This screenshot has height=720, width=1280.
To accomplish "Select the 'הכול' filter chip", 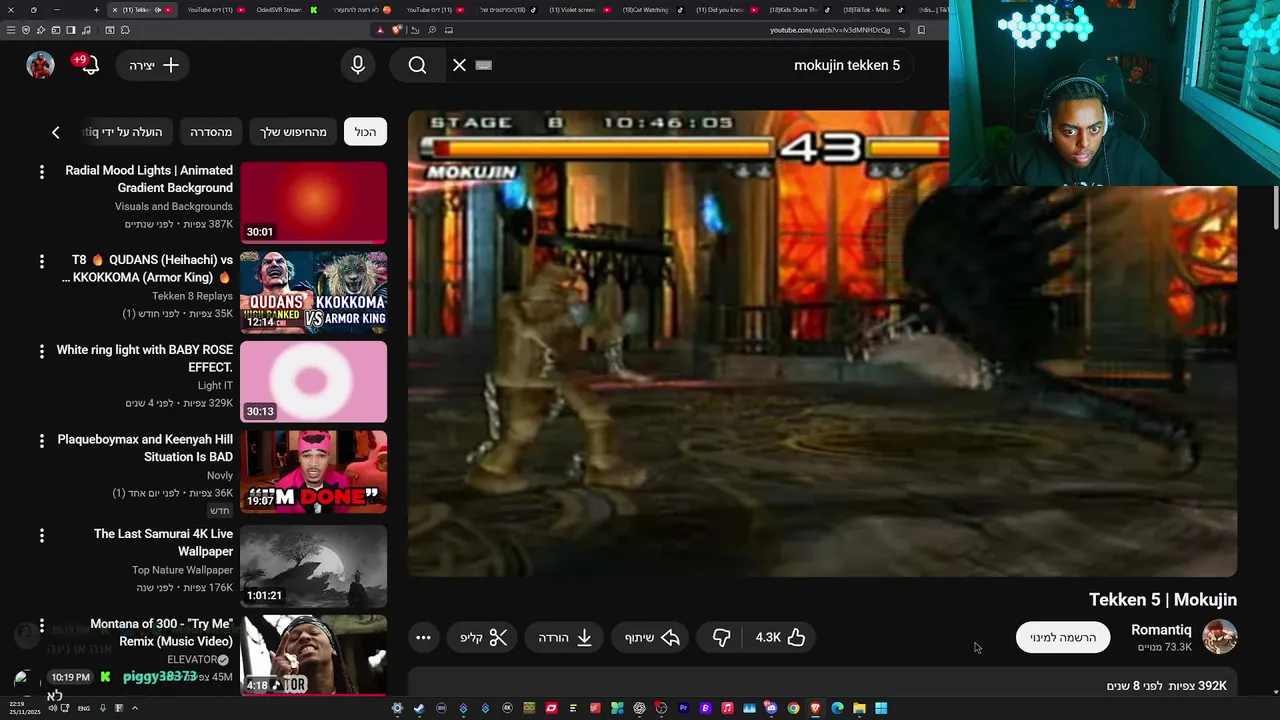I will point(365,132).
